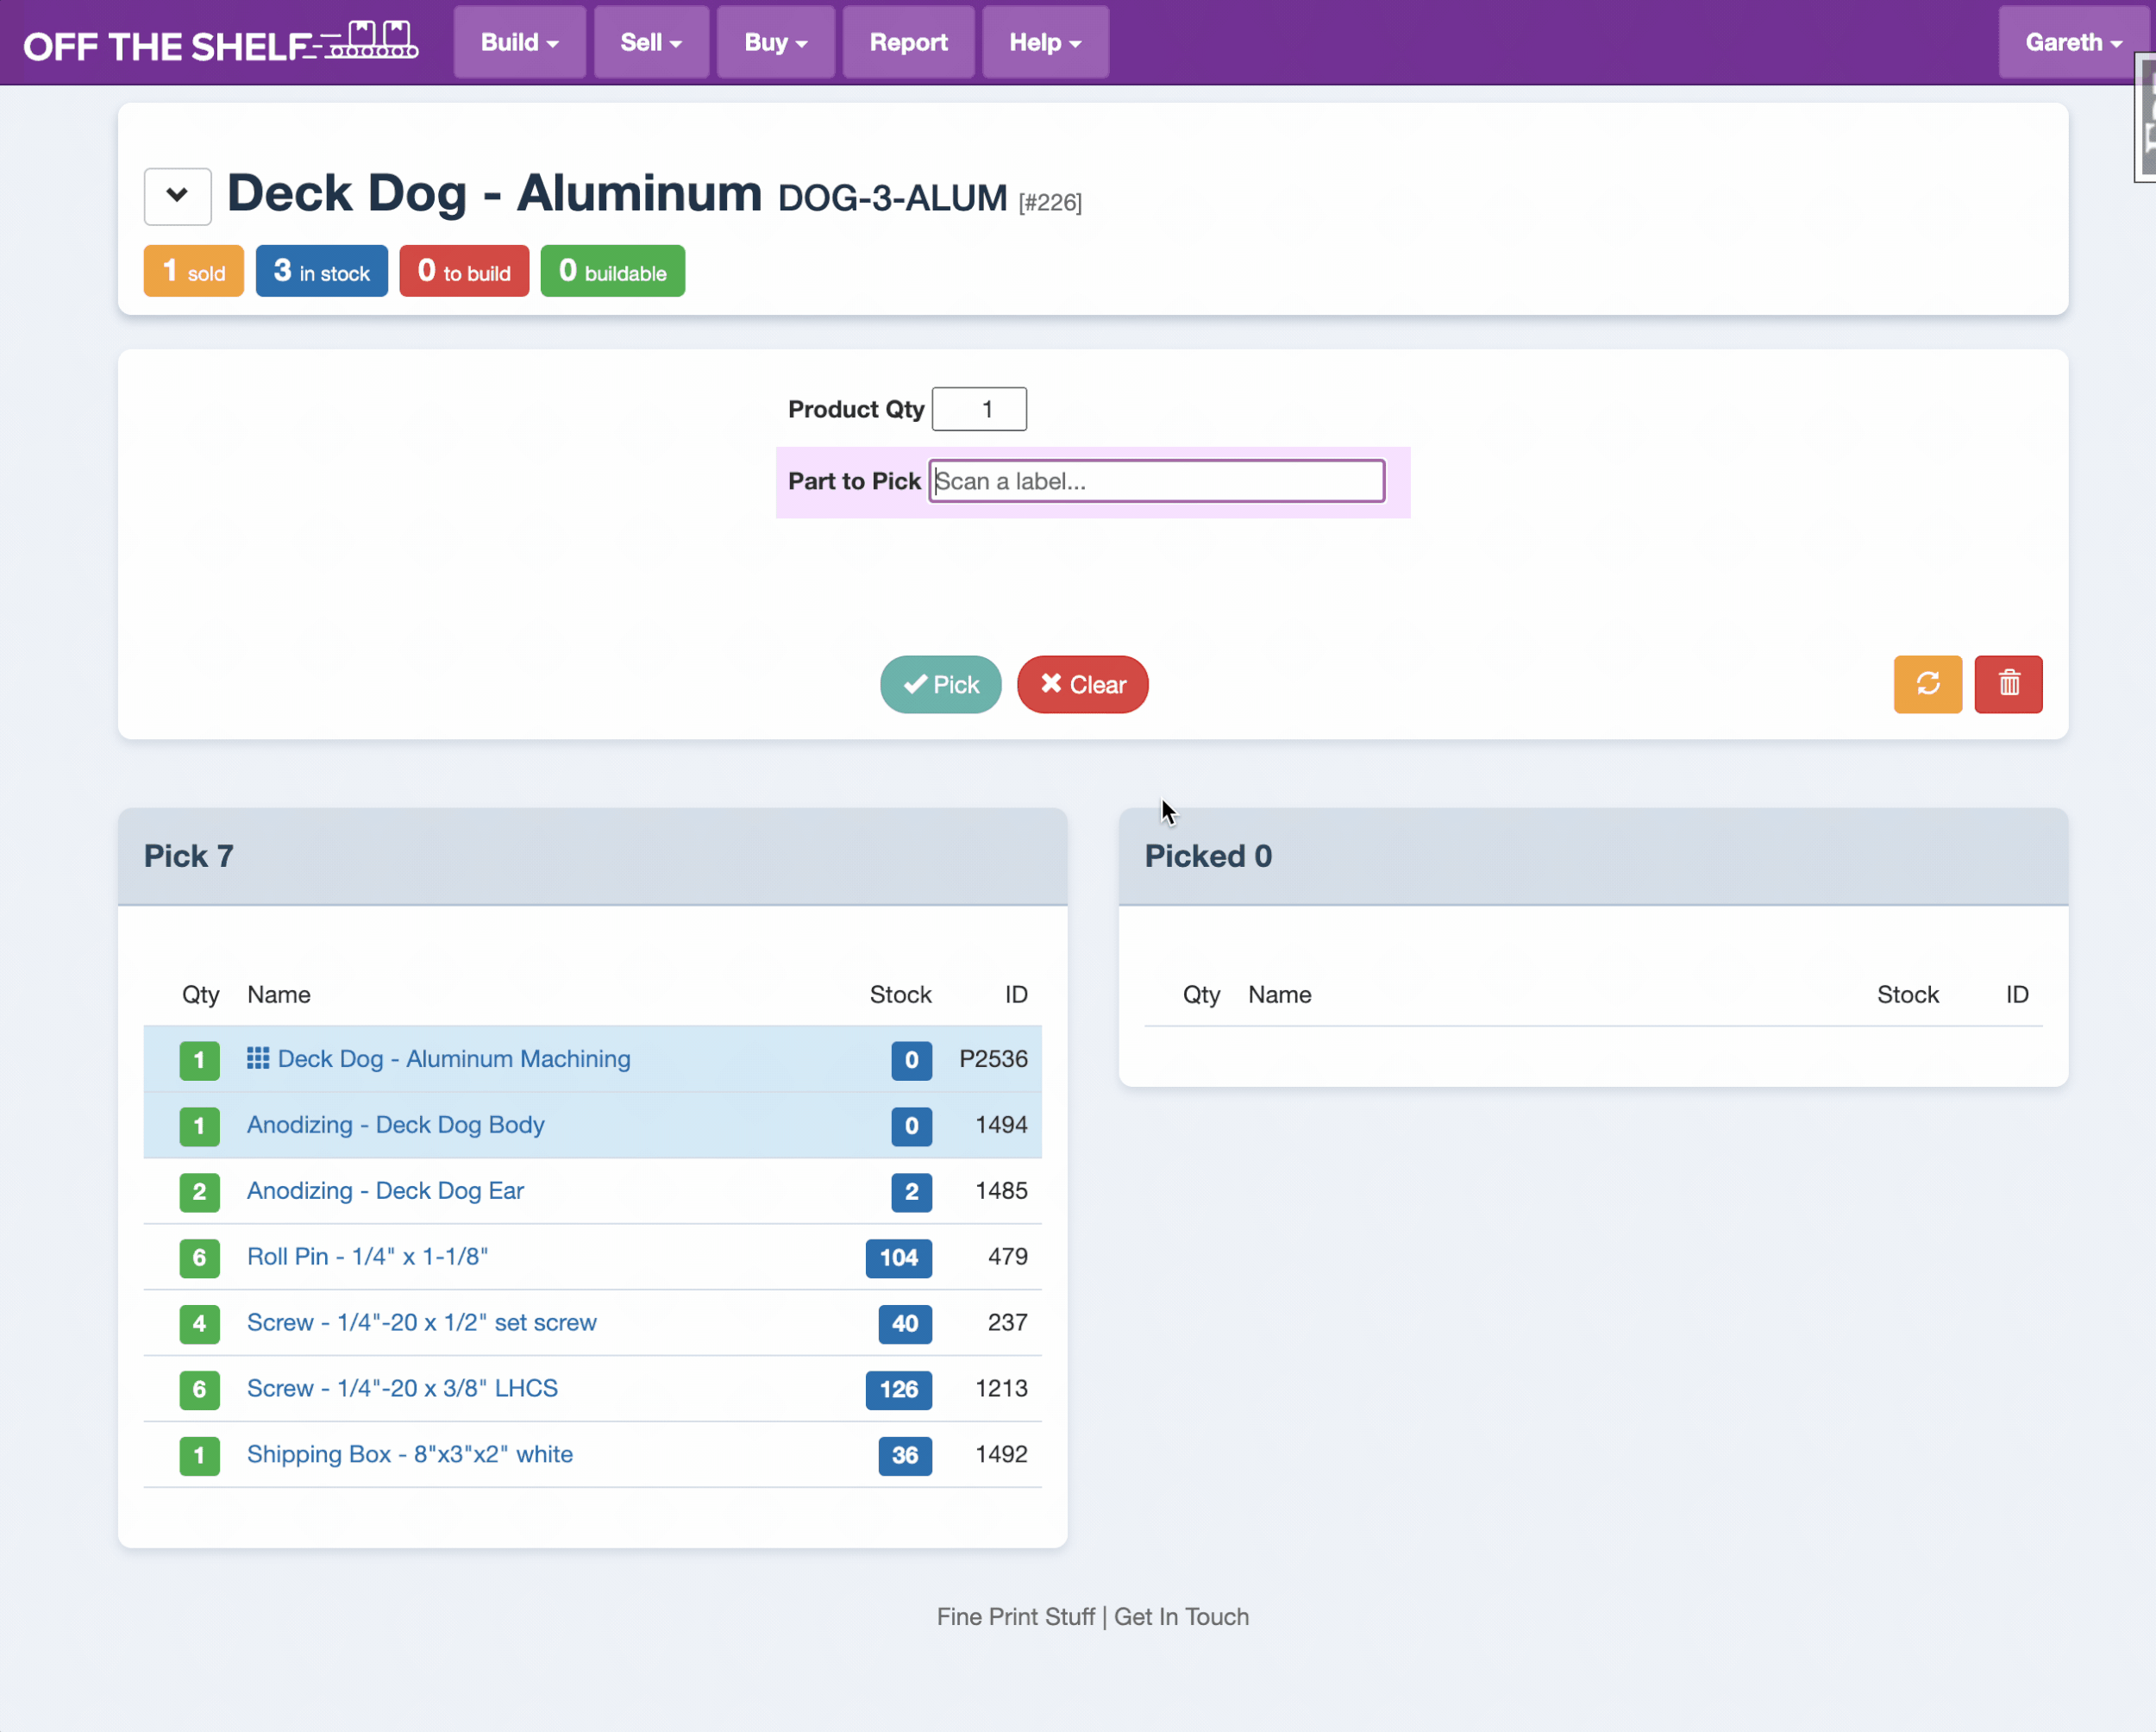Click the orange refresh icon button
The image size is (2156, 1732).
tap(1927, 684)
